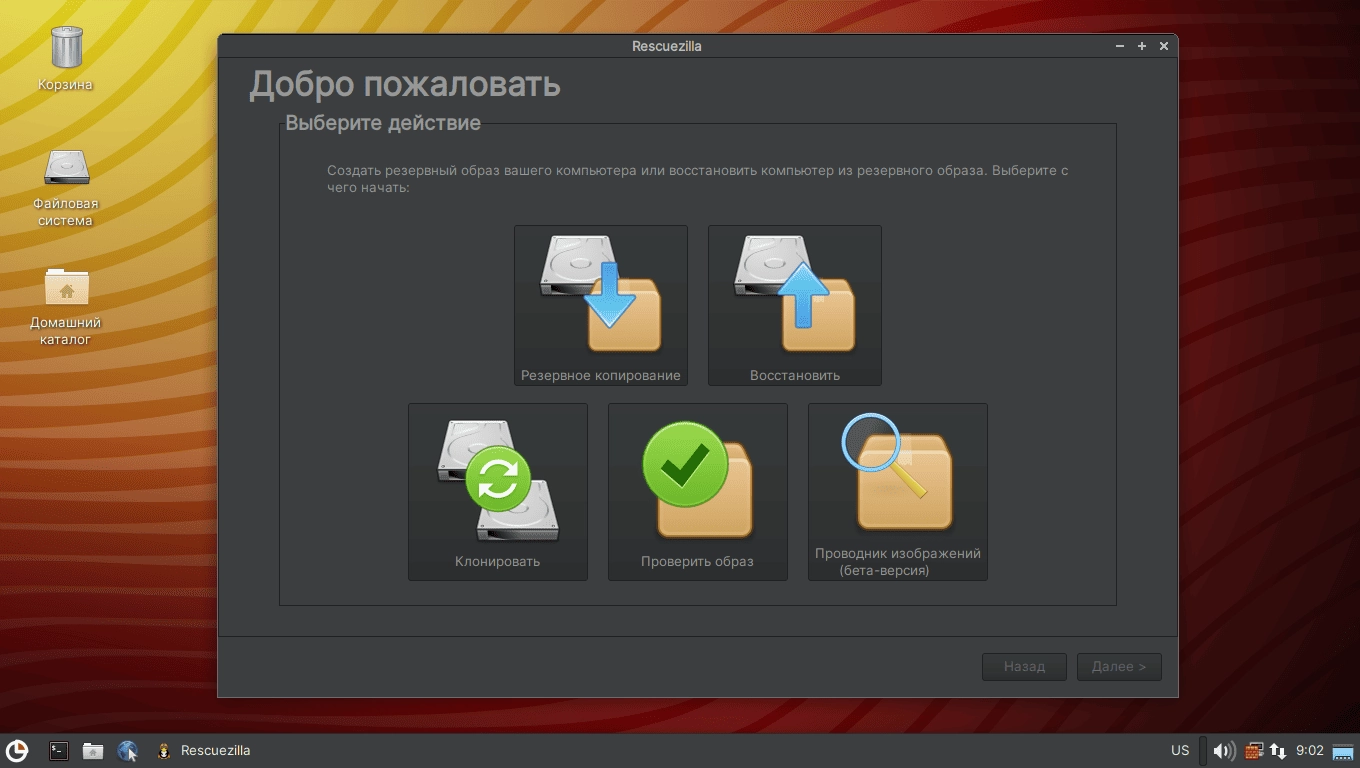
Task: Open the Файловая система desktop icon
Action: (x=66, y=187)
